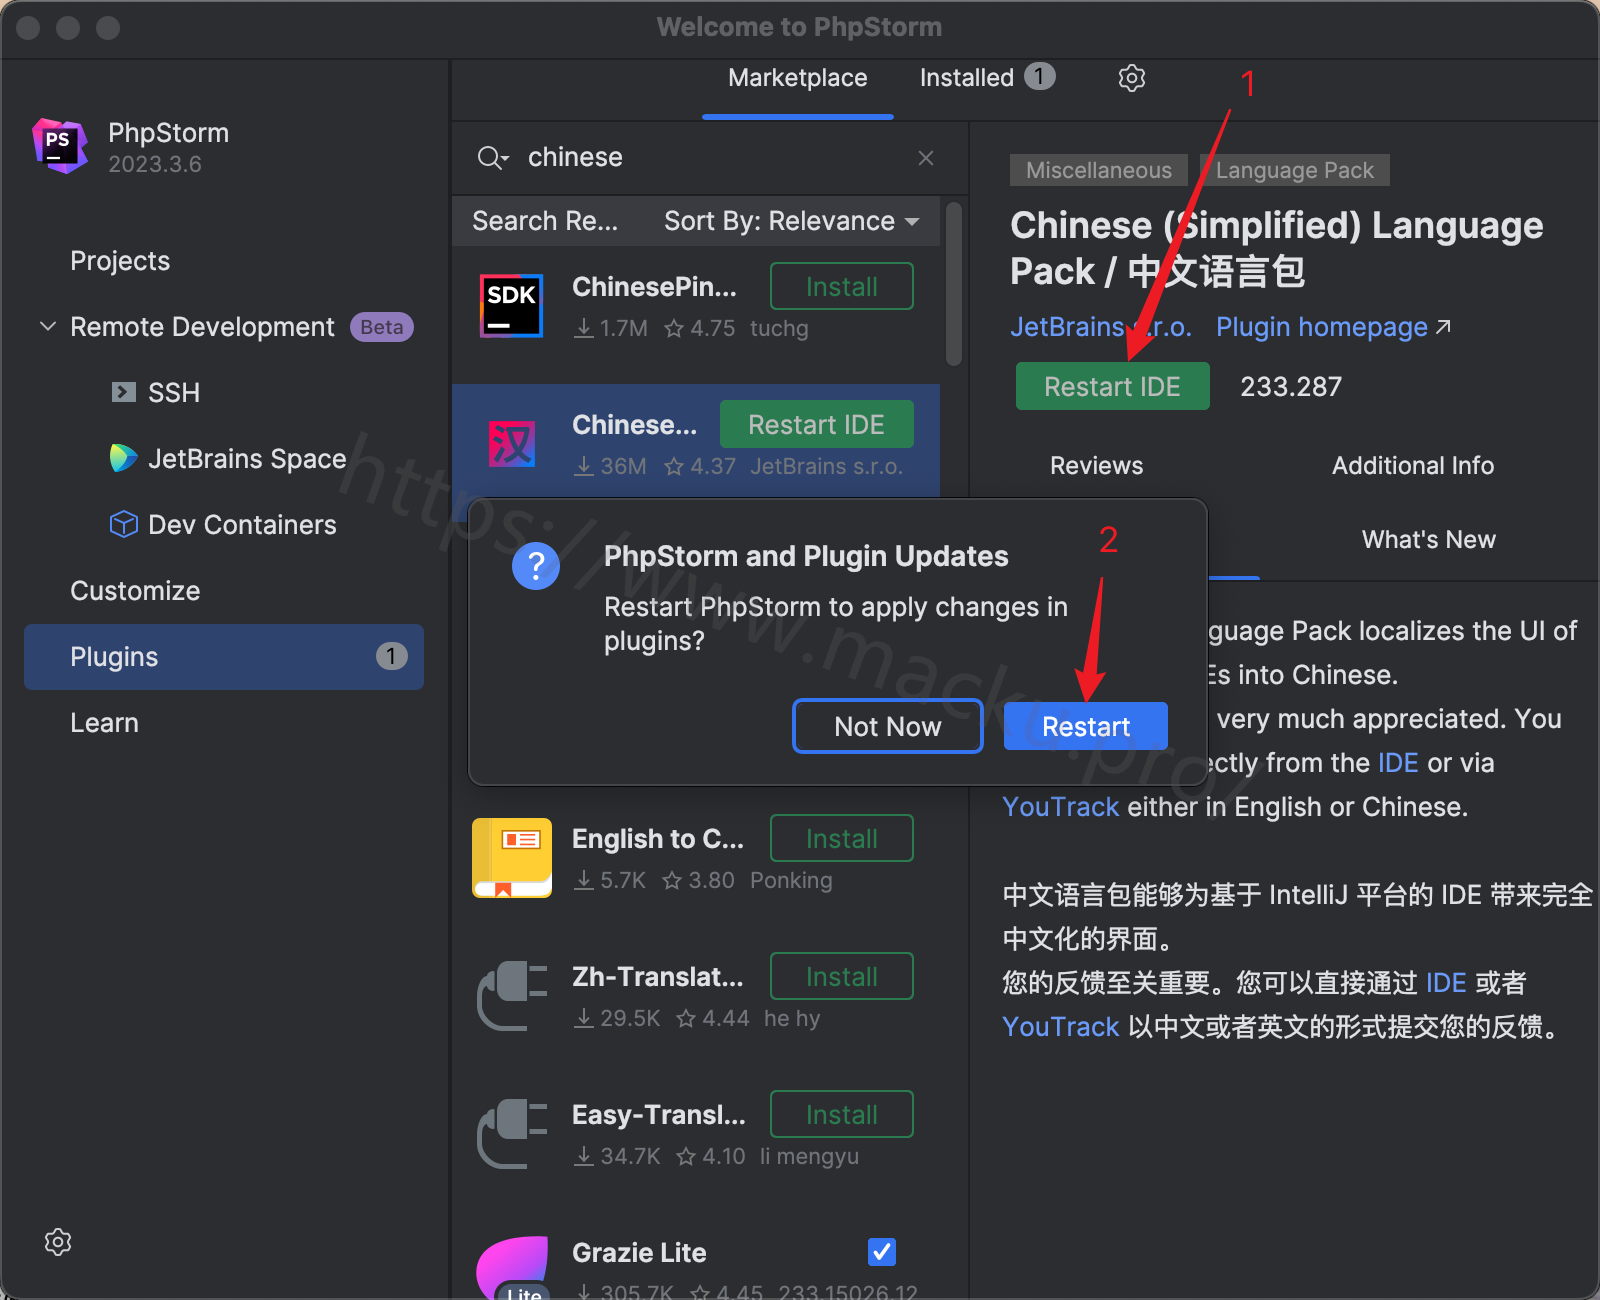
Task: Install the Zh-Translate plugin
Action: (x=842, y=977)
